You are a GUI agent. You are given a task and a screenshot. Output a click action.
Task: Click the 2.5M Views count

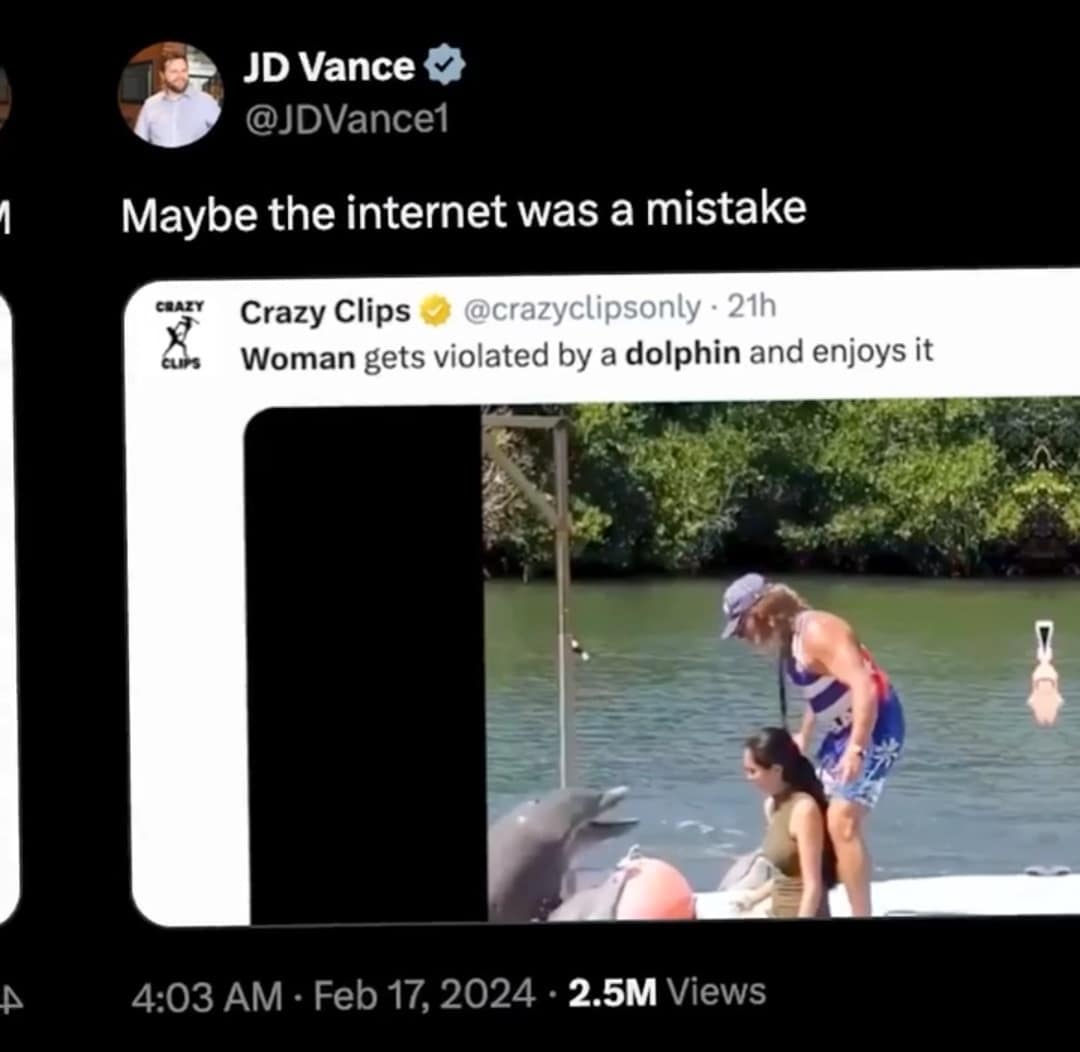pos(666,992)
